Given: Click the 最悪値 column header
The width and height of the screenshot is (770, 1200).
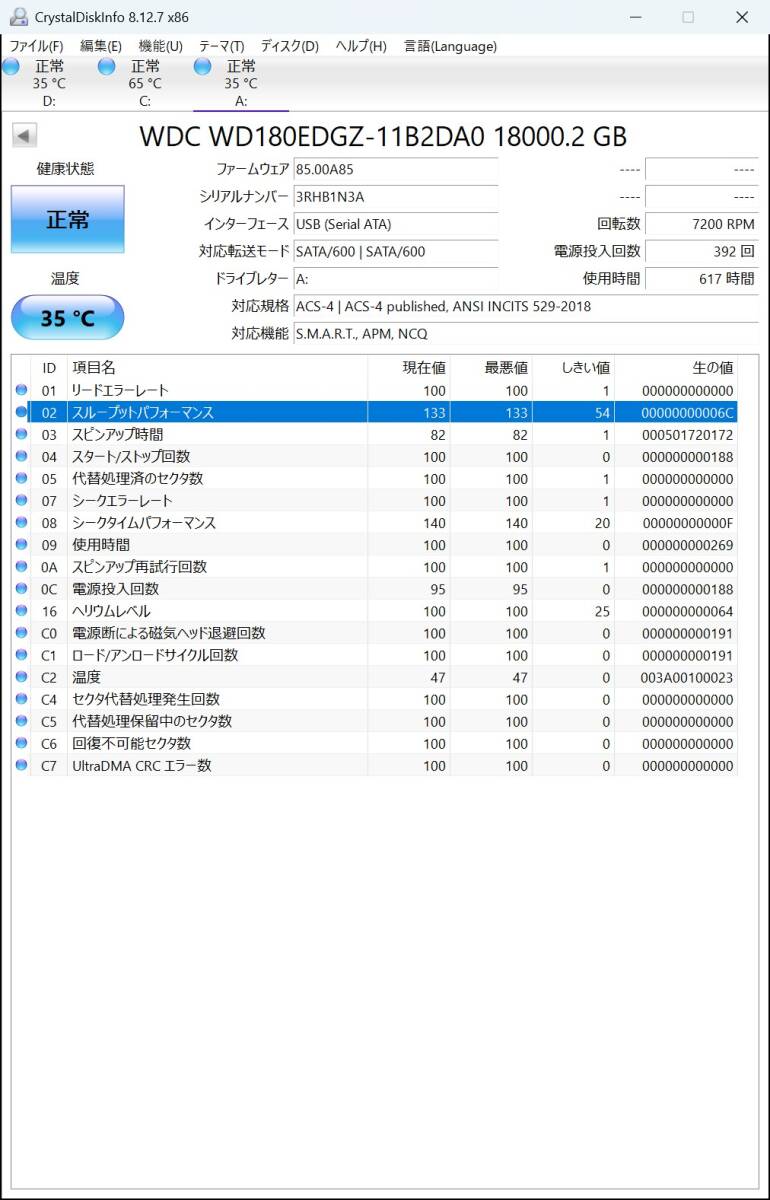Looking at the screenshot, I should 490,368.
